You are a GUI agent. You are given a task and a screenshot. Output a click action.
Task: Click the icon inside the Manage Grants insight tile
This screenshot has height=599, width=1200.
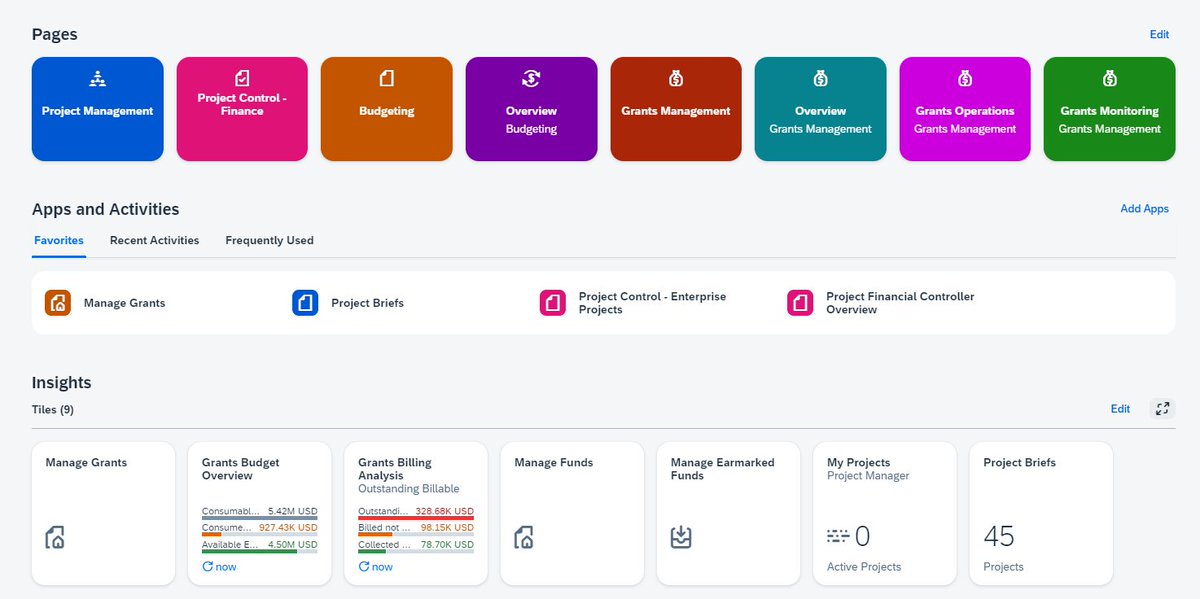[x=56, y=537]
